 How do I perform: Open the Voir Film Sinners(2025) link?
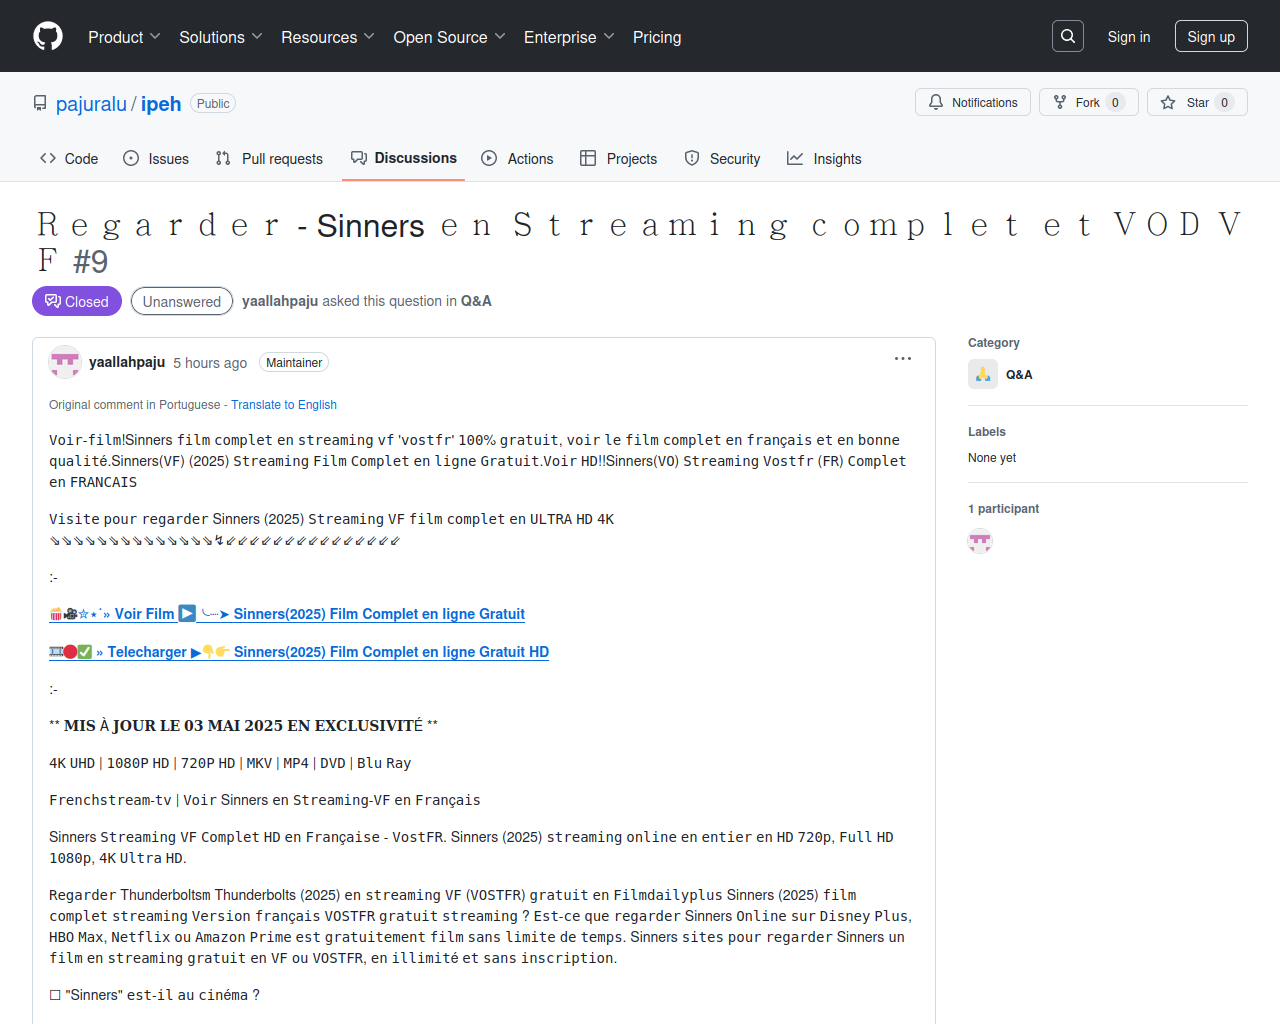pos(287,614)
